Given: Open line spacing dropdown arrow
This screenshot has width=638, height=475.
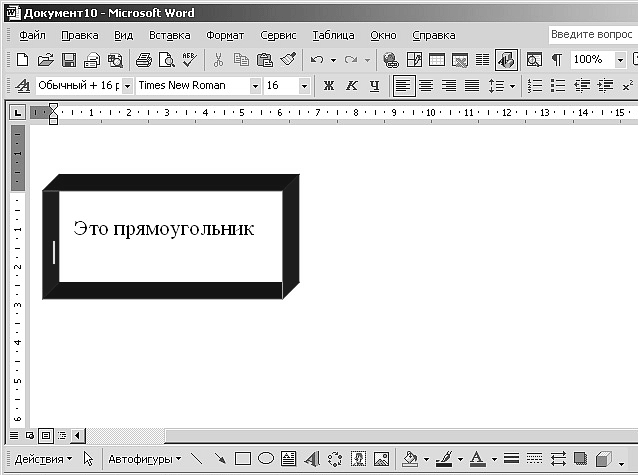Looking at the screenshot, I should 513,86.
